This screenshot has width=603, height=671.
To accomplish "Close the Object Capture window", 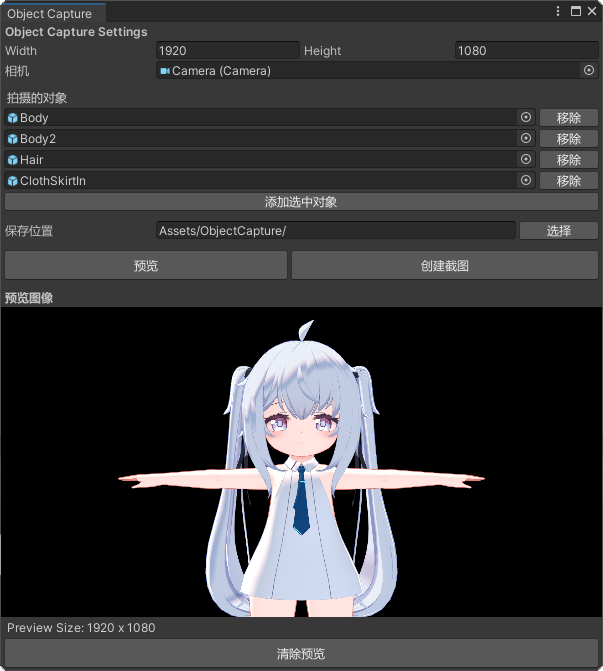I will (x=591, y=11).
